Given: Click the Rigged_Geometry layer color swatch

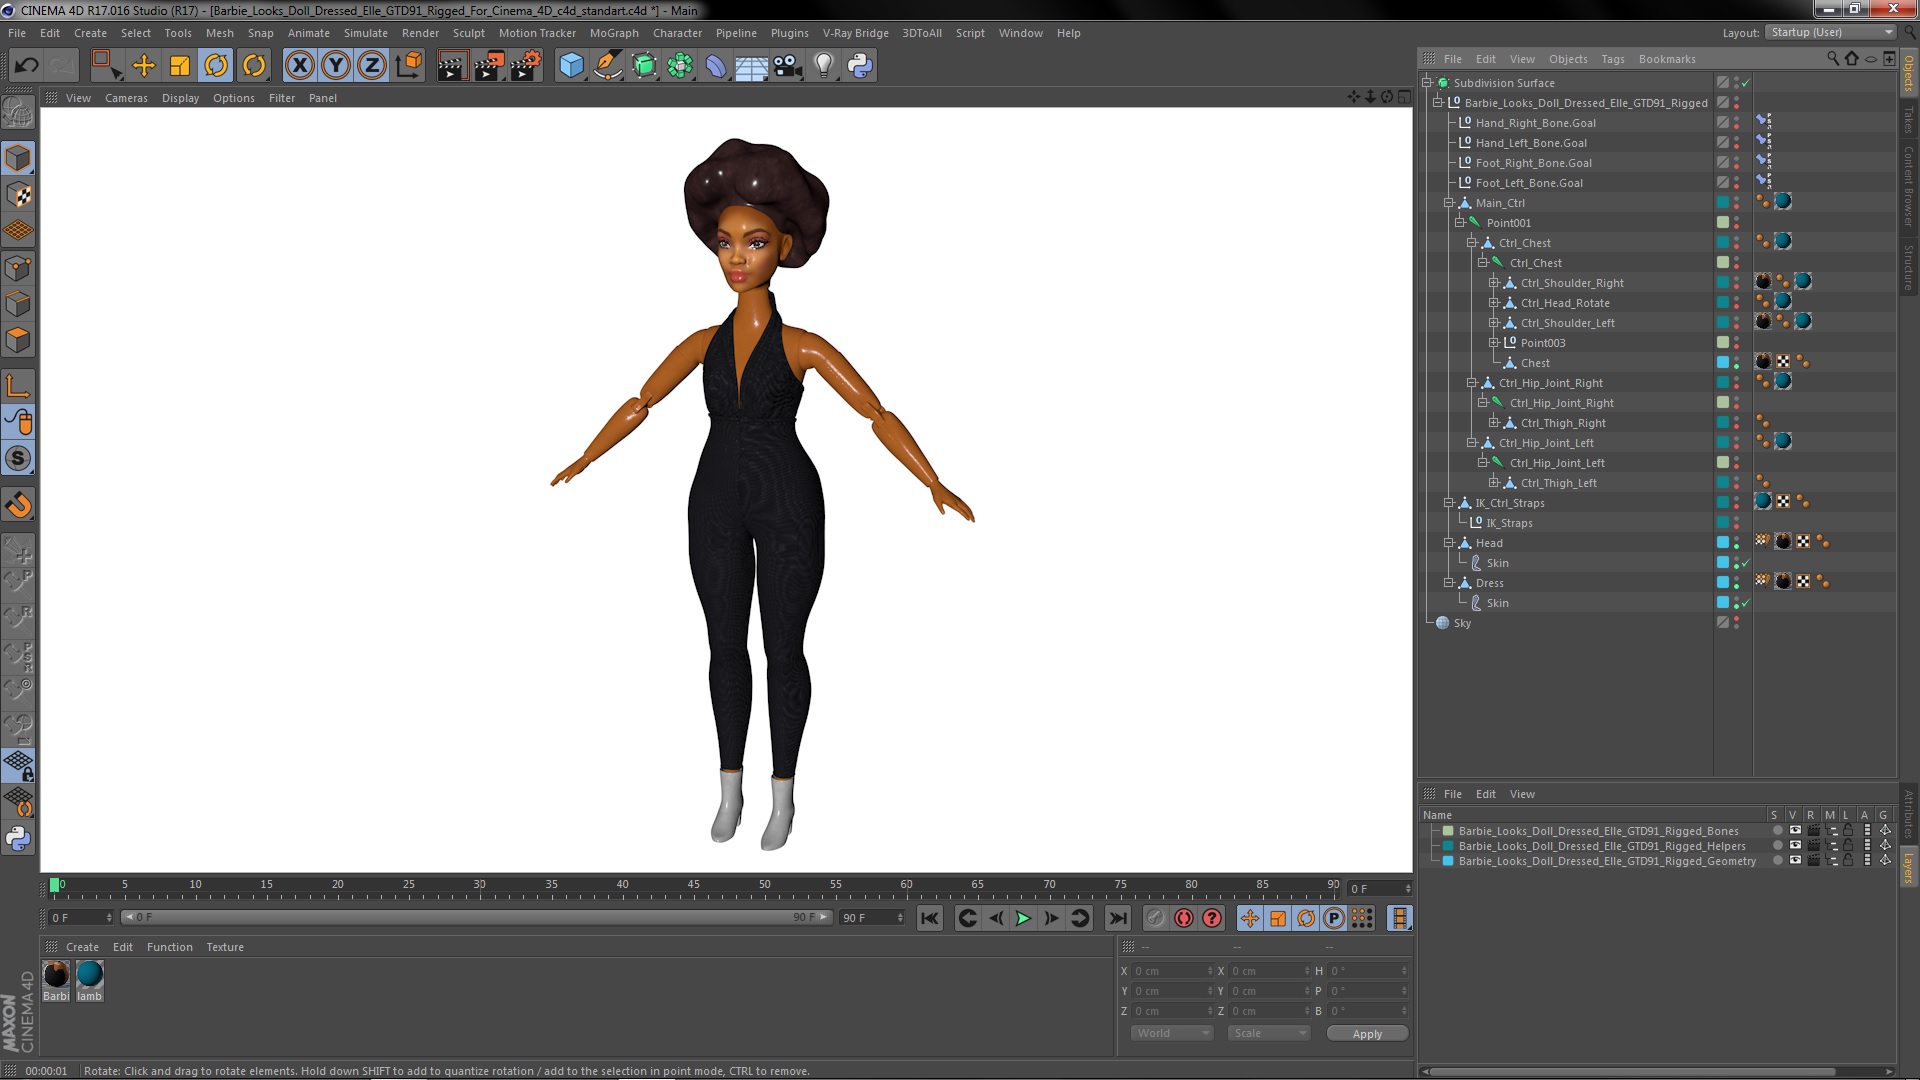Looking at the screenshot, I should point(1448,861).
